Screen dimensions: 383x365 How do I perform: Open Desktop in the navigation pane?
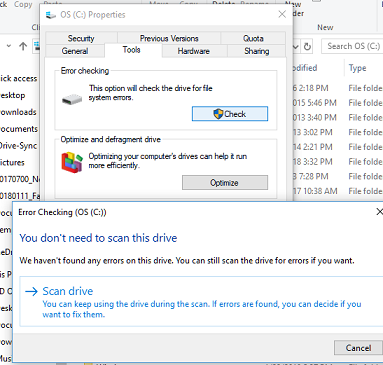tap(13, 95)
